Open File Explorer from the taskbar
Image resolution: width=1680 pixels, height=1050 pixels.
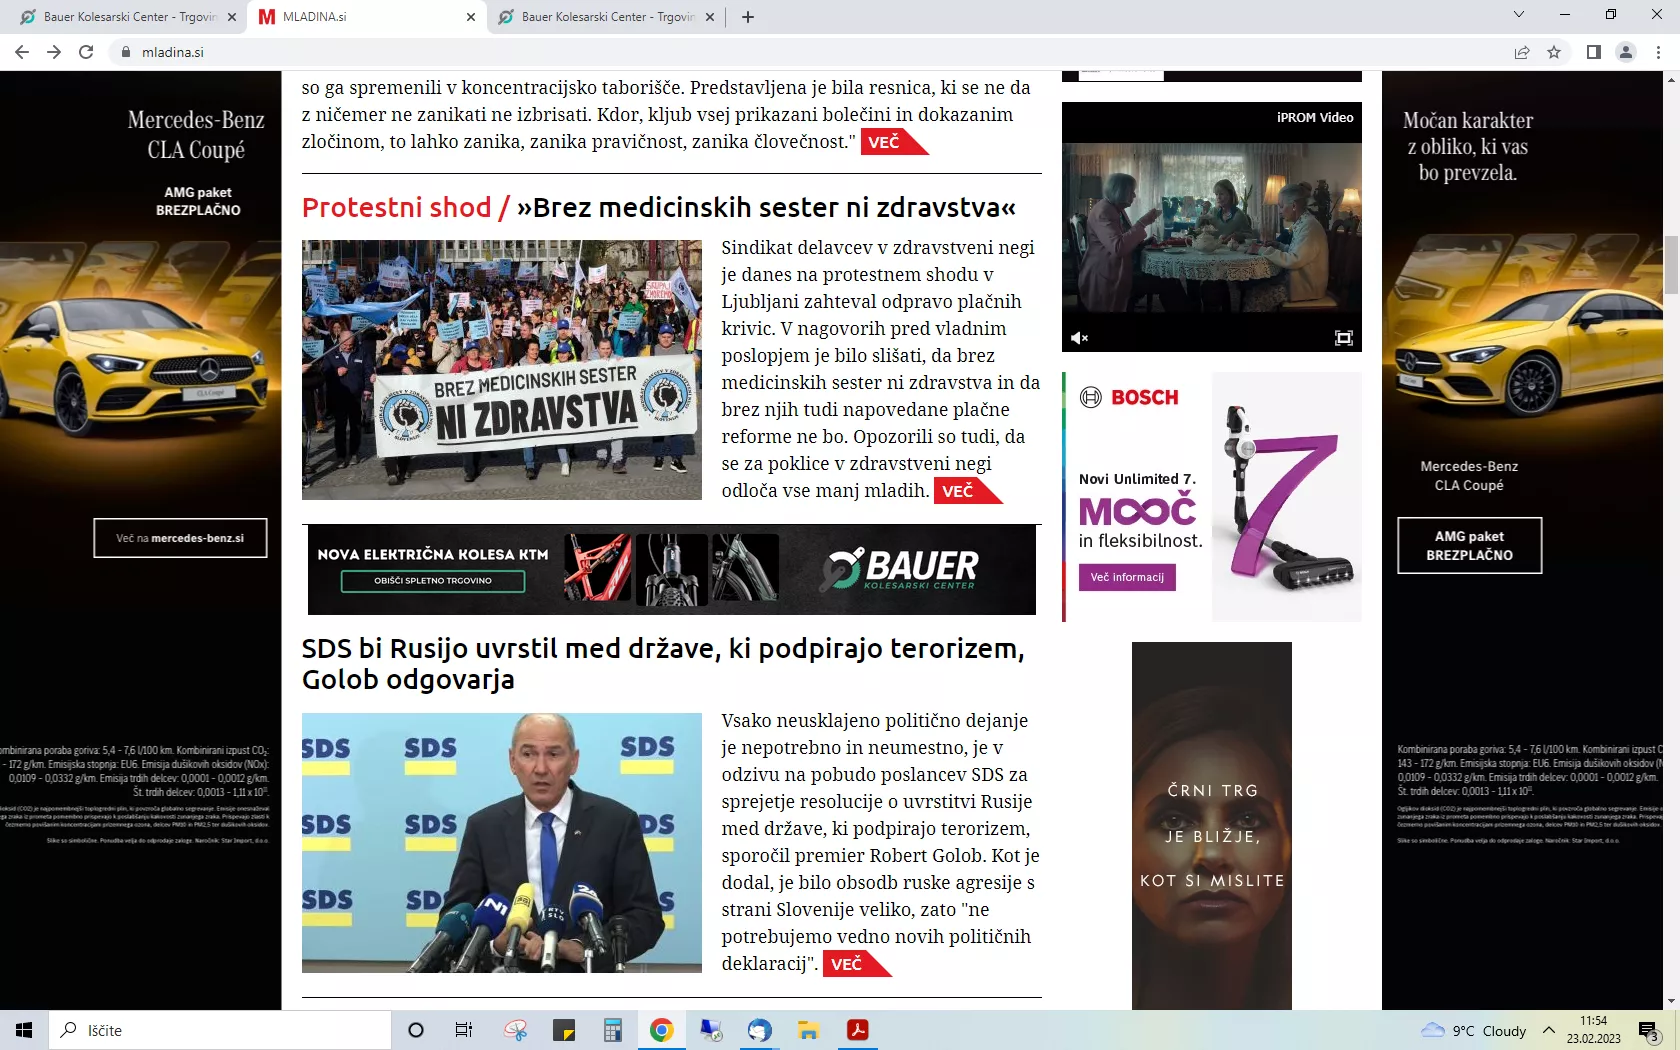pos(808,1030)
